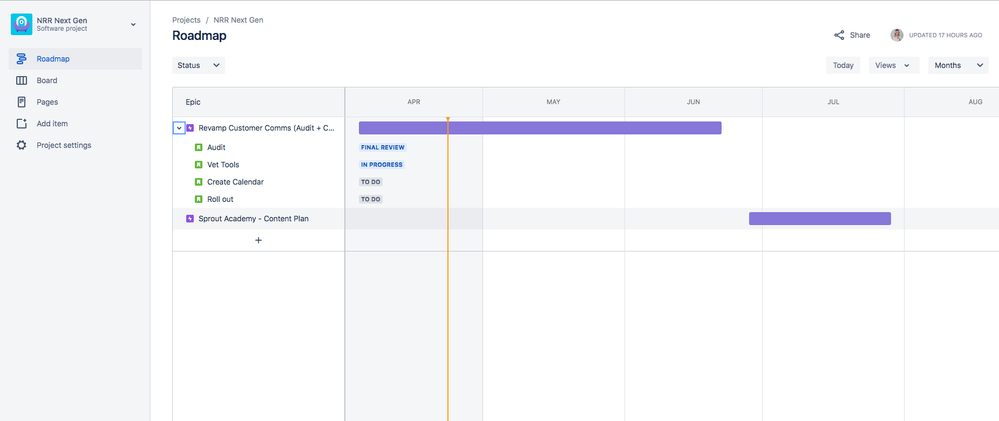The width and height of the screenshot is (999, 421).
Task: Click the JUL month header
Action: click(833, 102)
